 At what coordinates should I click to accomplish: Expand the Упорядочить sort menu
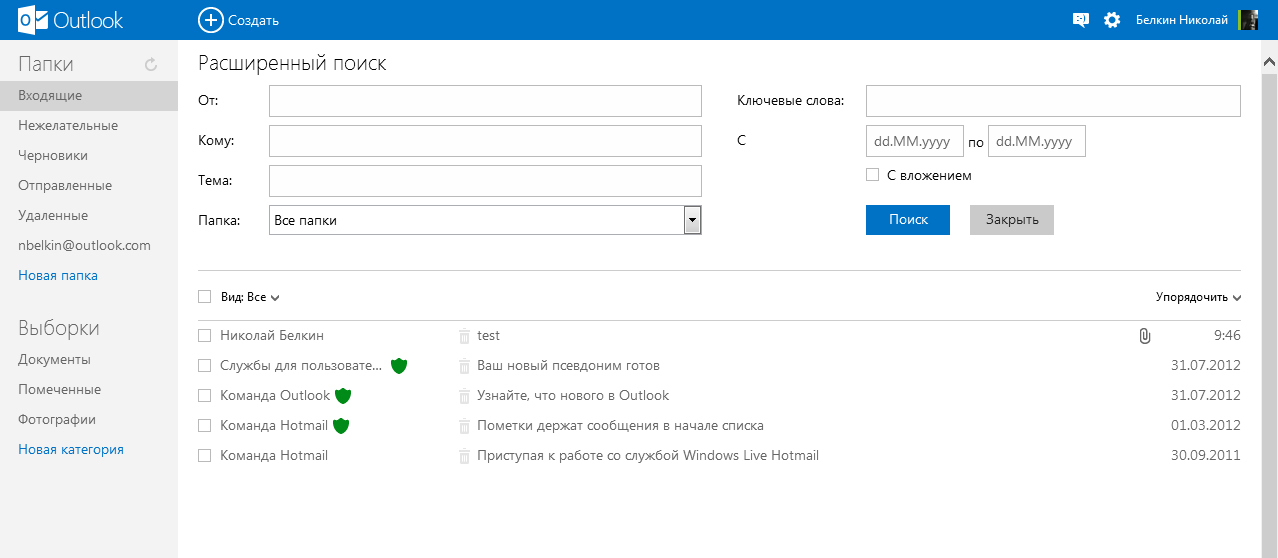point(1197,297)
